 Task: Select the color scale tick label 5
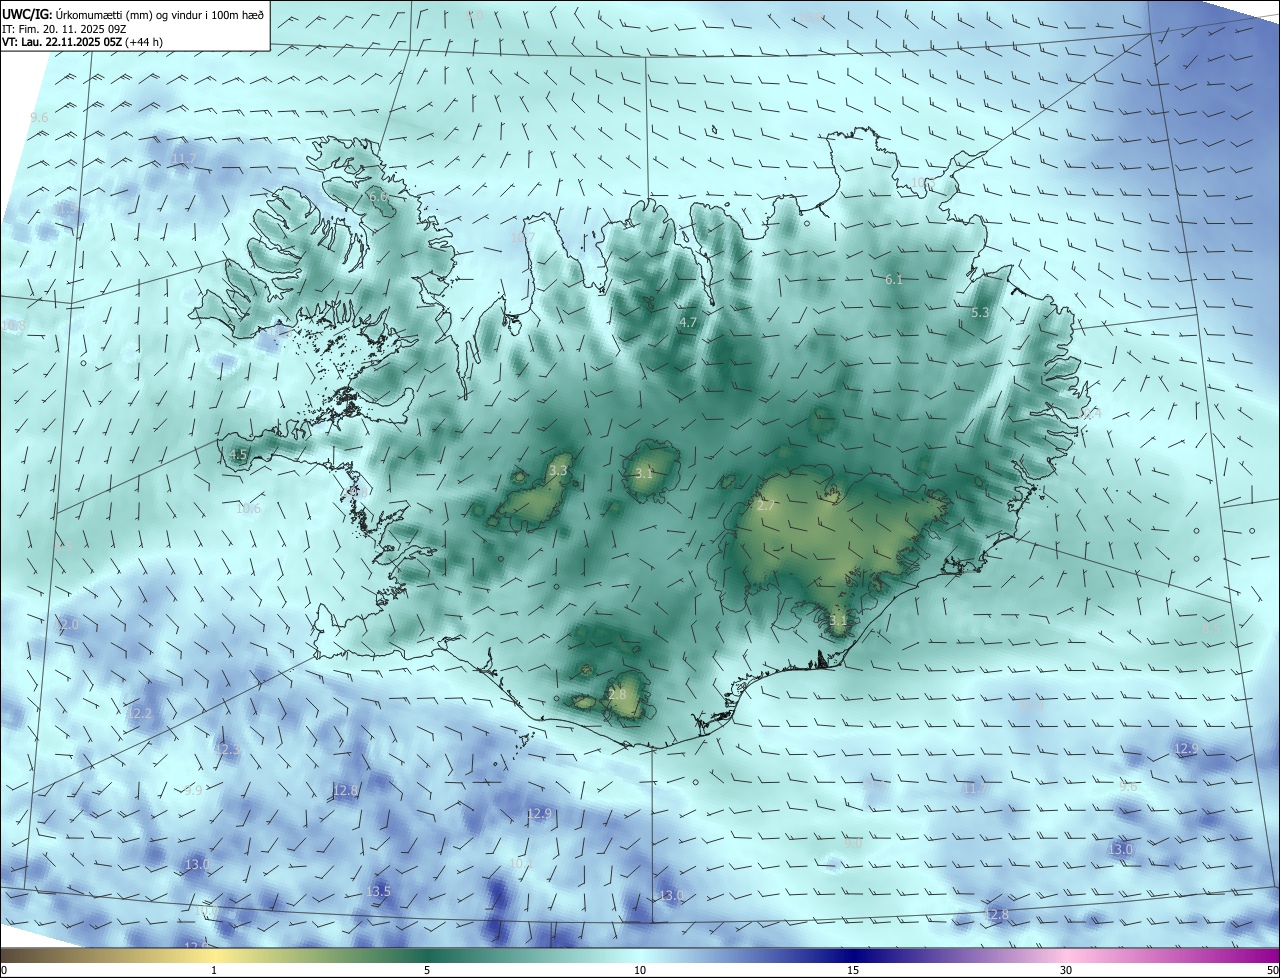427,970
